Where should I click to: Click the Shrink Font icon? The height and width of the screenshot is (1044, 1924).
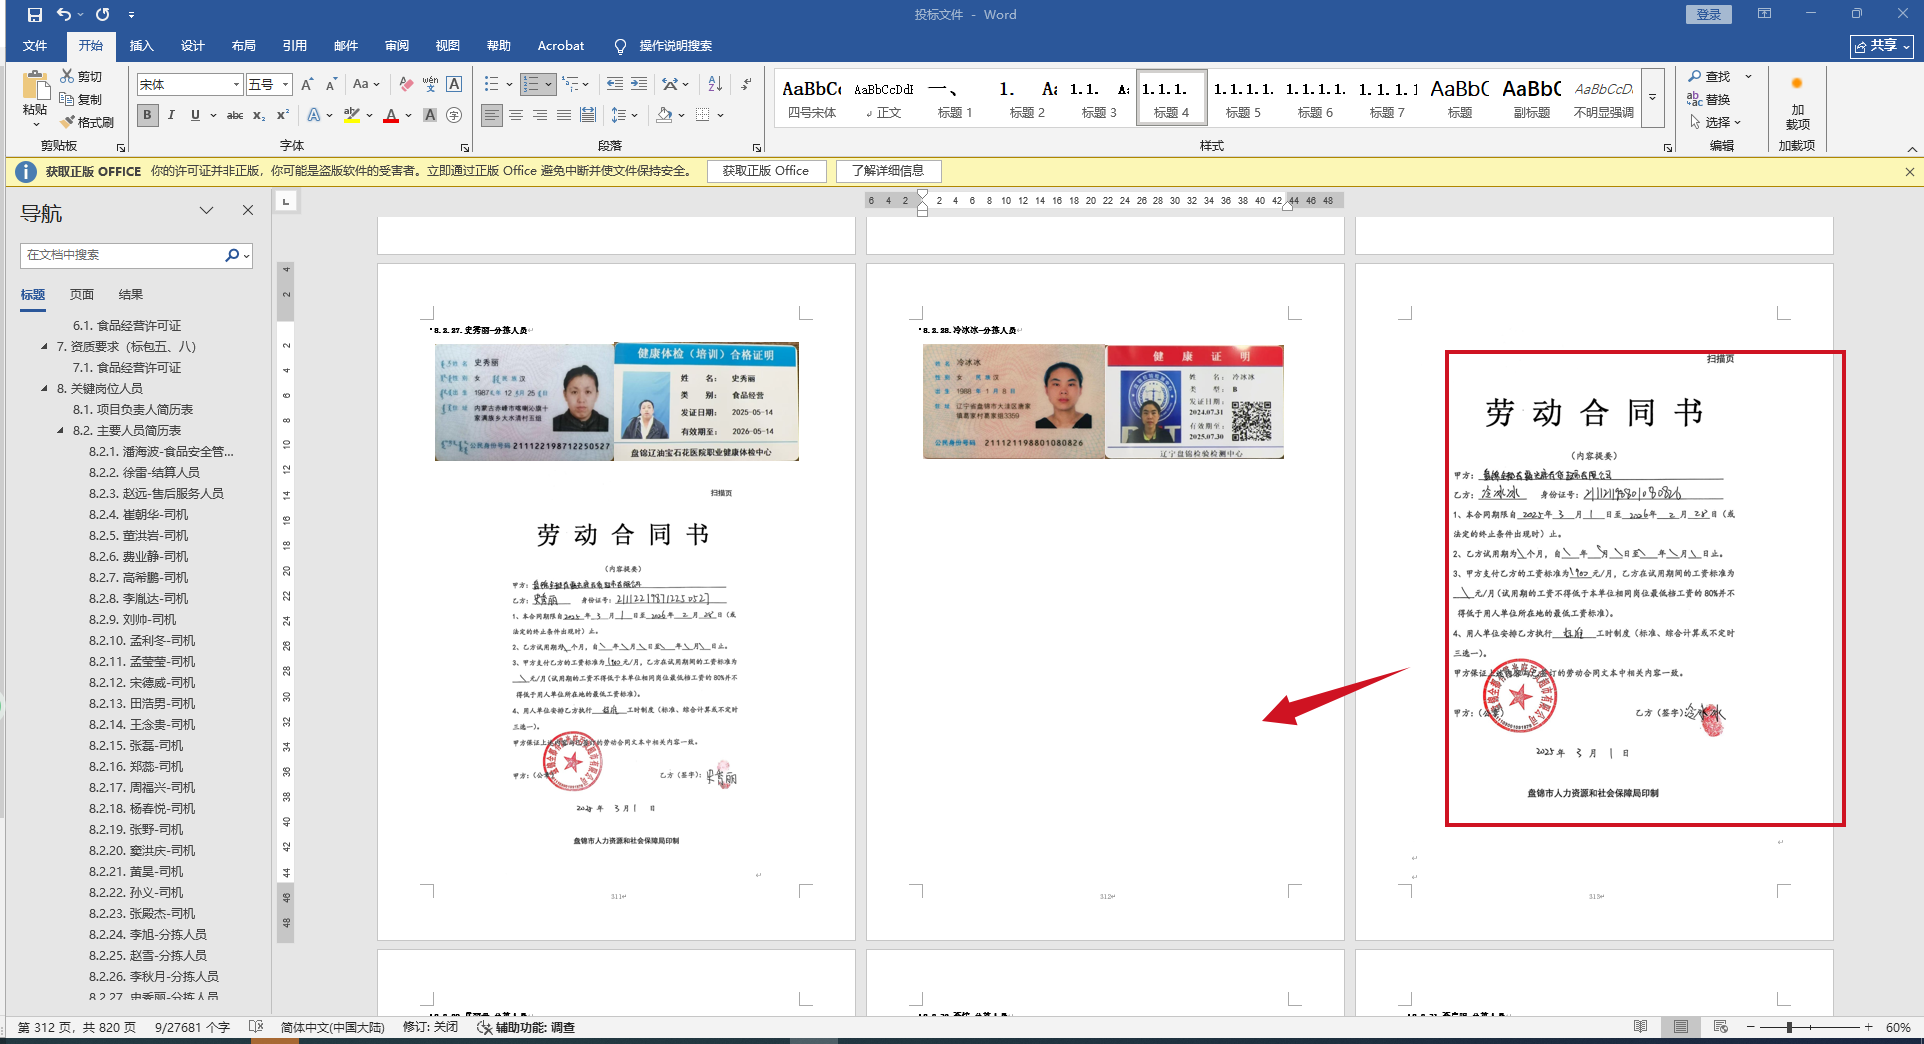tap(331, 85)
